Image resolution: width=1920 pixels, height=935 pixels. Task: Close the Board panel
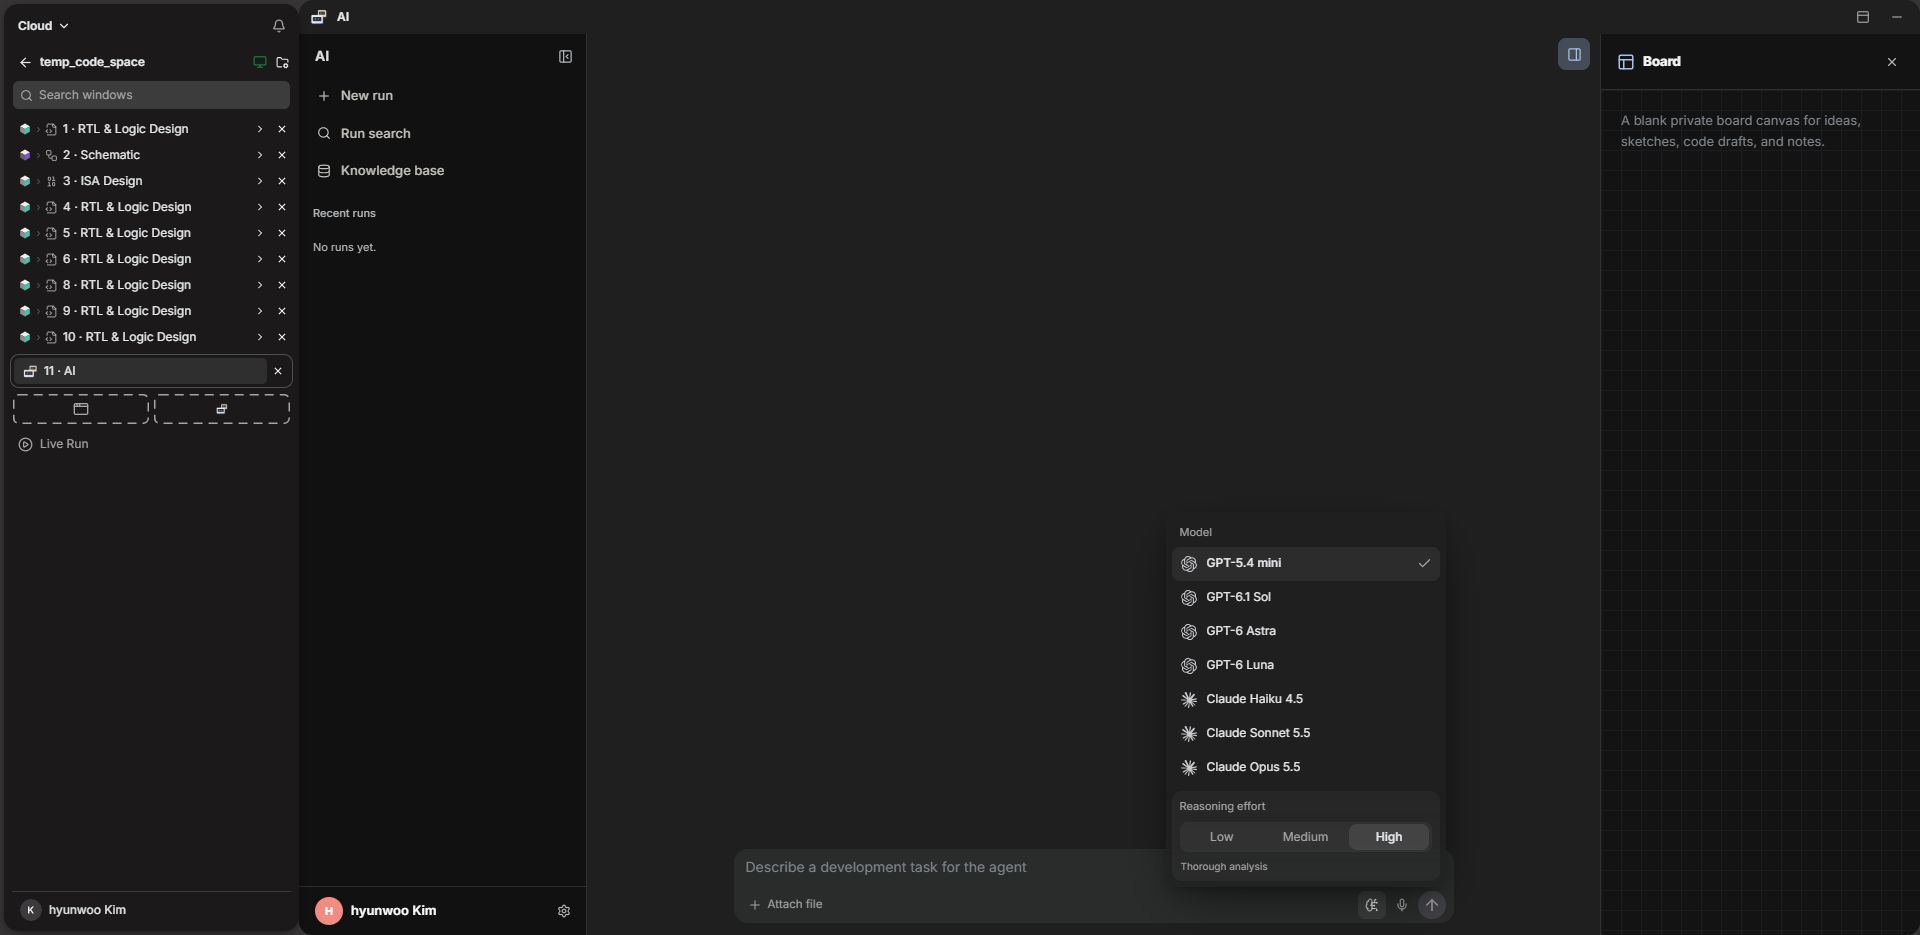coord(1891,62)
